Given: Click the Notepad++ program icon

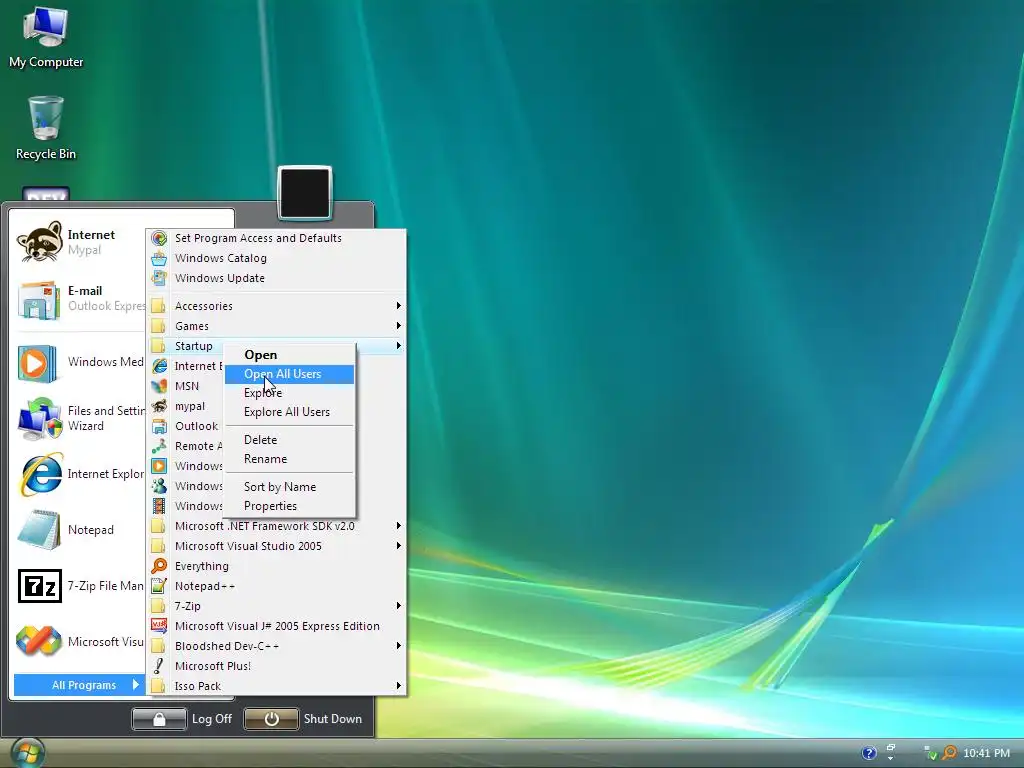Looking at the screenshot, I should (159, 586).
